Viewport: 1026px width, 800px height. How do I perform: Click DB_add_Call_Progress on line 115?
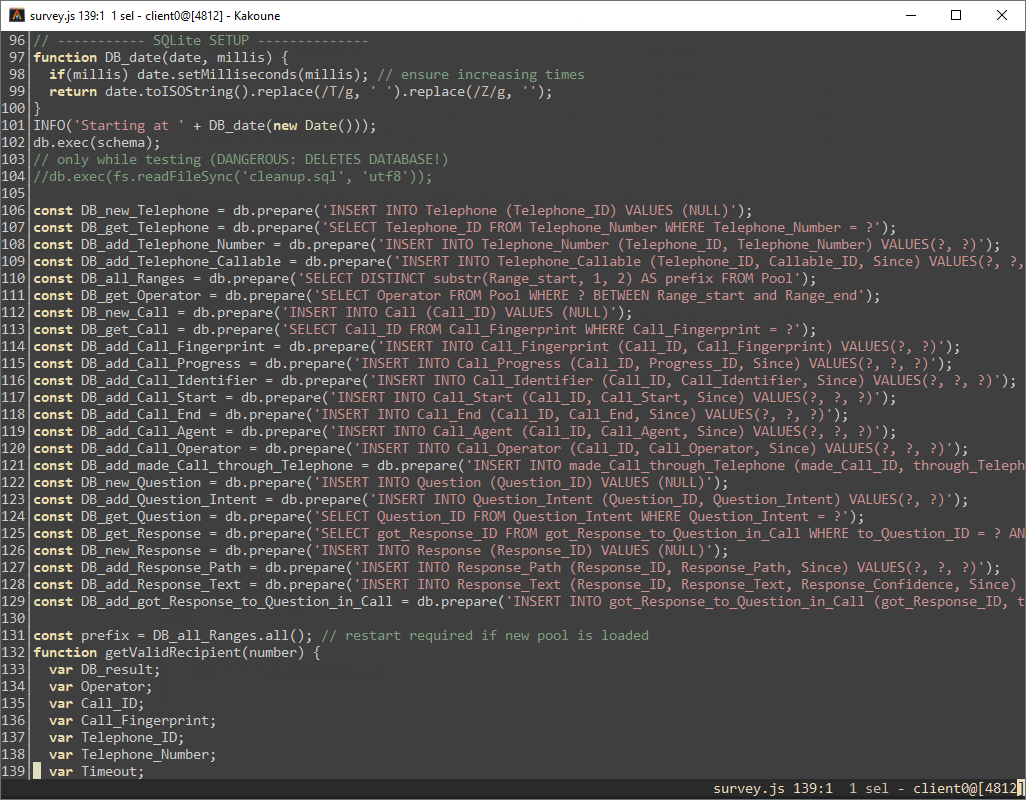[x=161, y=364]
